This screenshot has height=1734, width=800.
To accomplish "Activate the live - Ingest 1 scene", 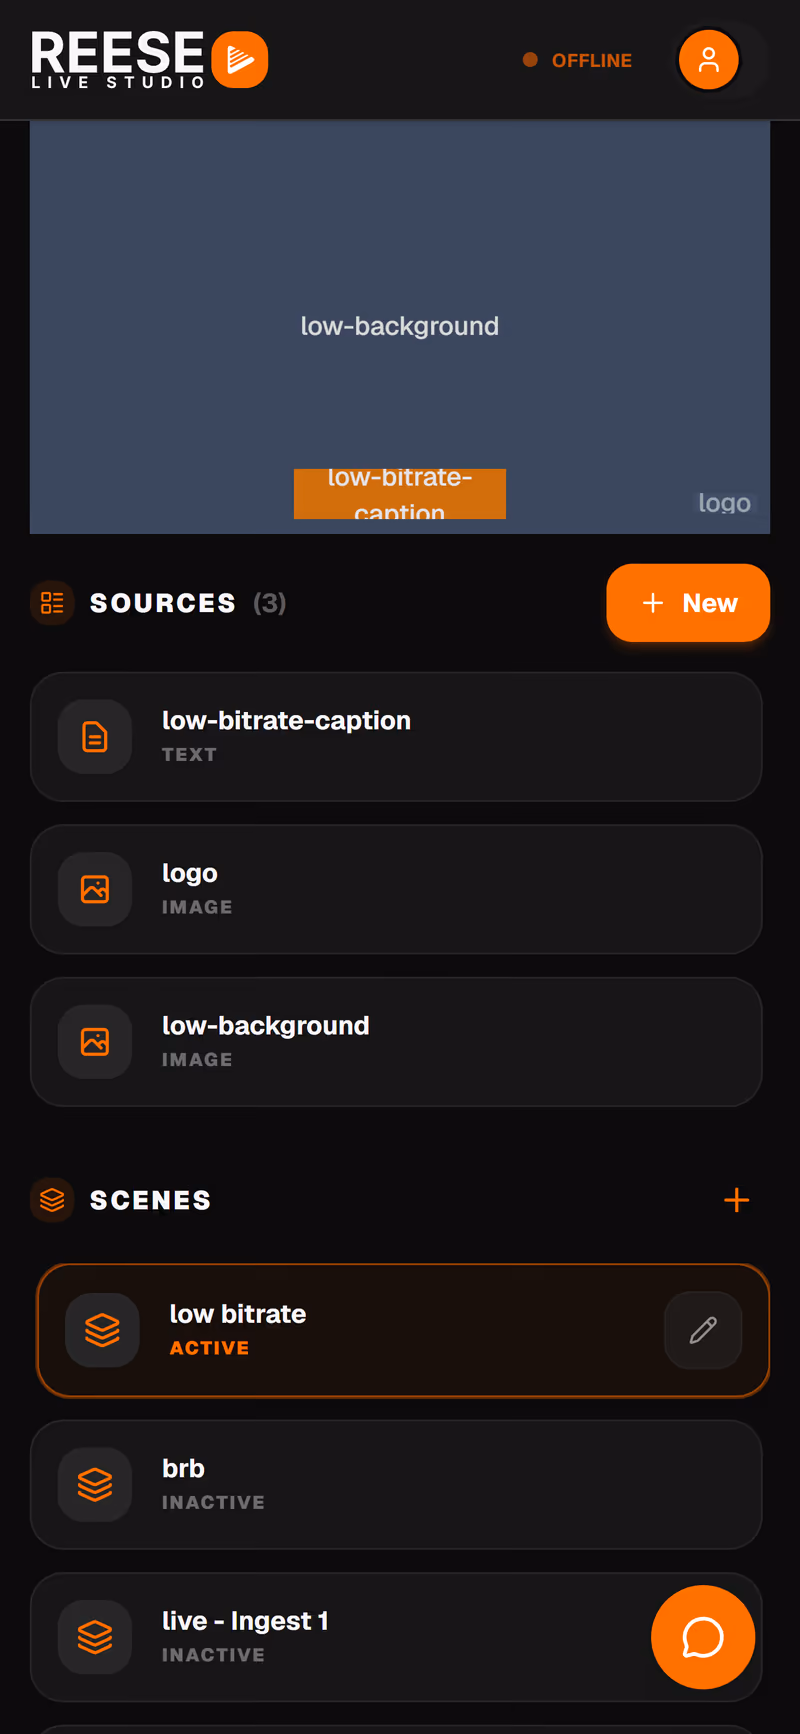I will point(396,1637).
